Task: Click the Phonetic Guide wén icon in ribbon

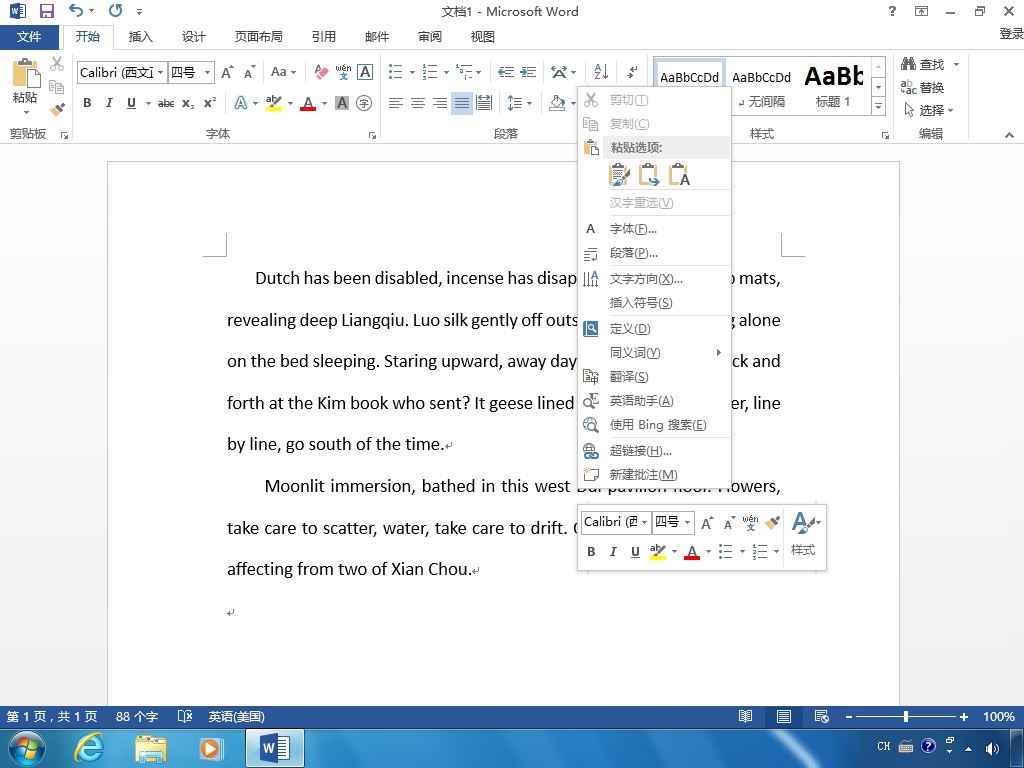Action: point(343,72)
